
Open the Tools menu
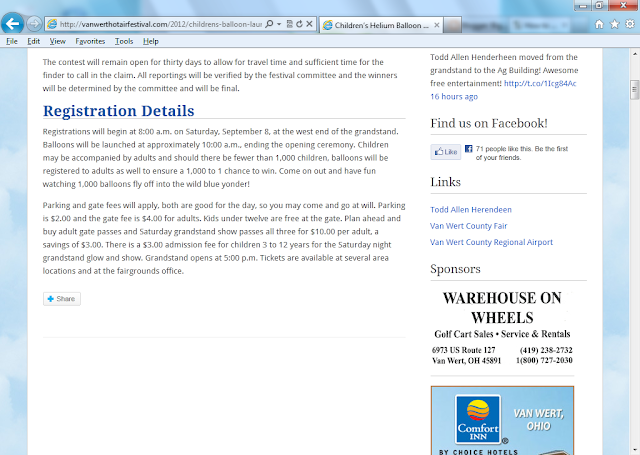coord(124,41)
